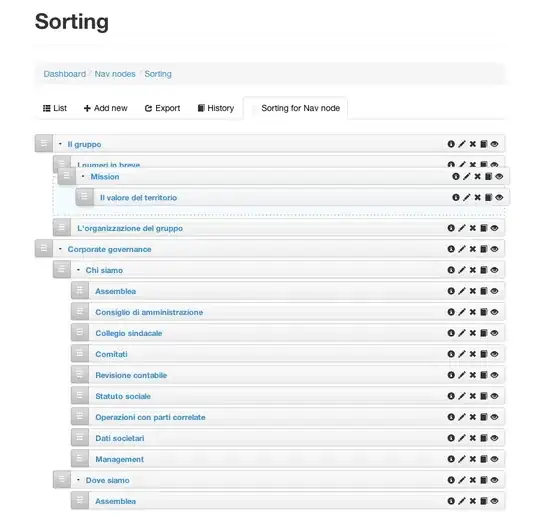Collapse the Chi siamo branch
540x522 pixels.
click(x=79, y=270)
